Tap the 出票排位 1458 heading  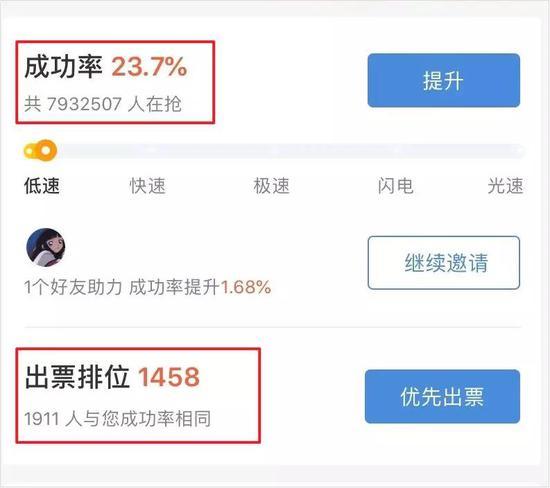point(112,377)
